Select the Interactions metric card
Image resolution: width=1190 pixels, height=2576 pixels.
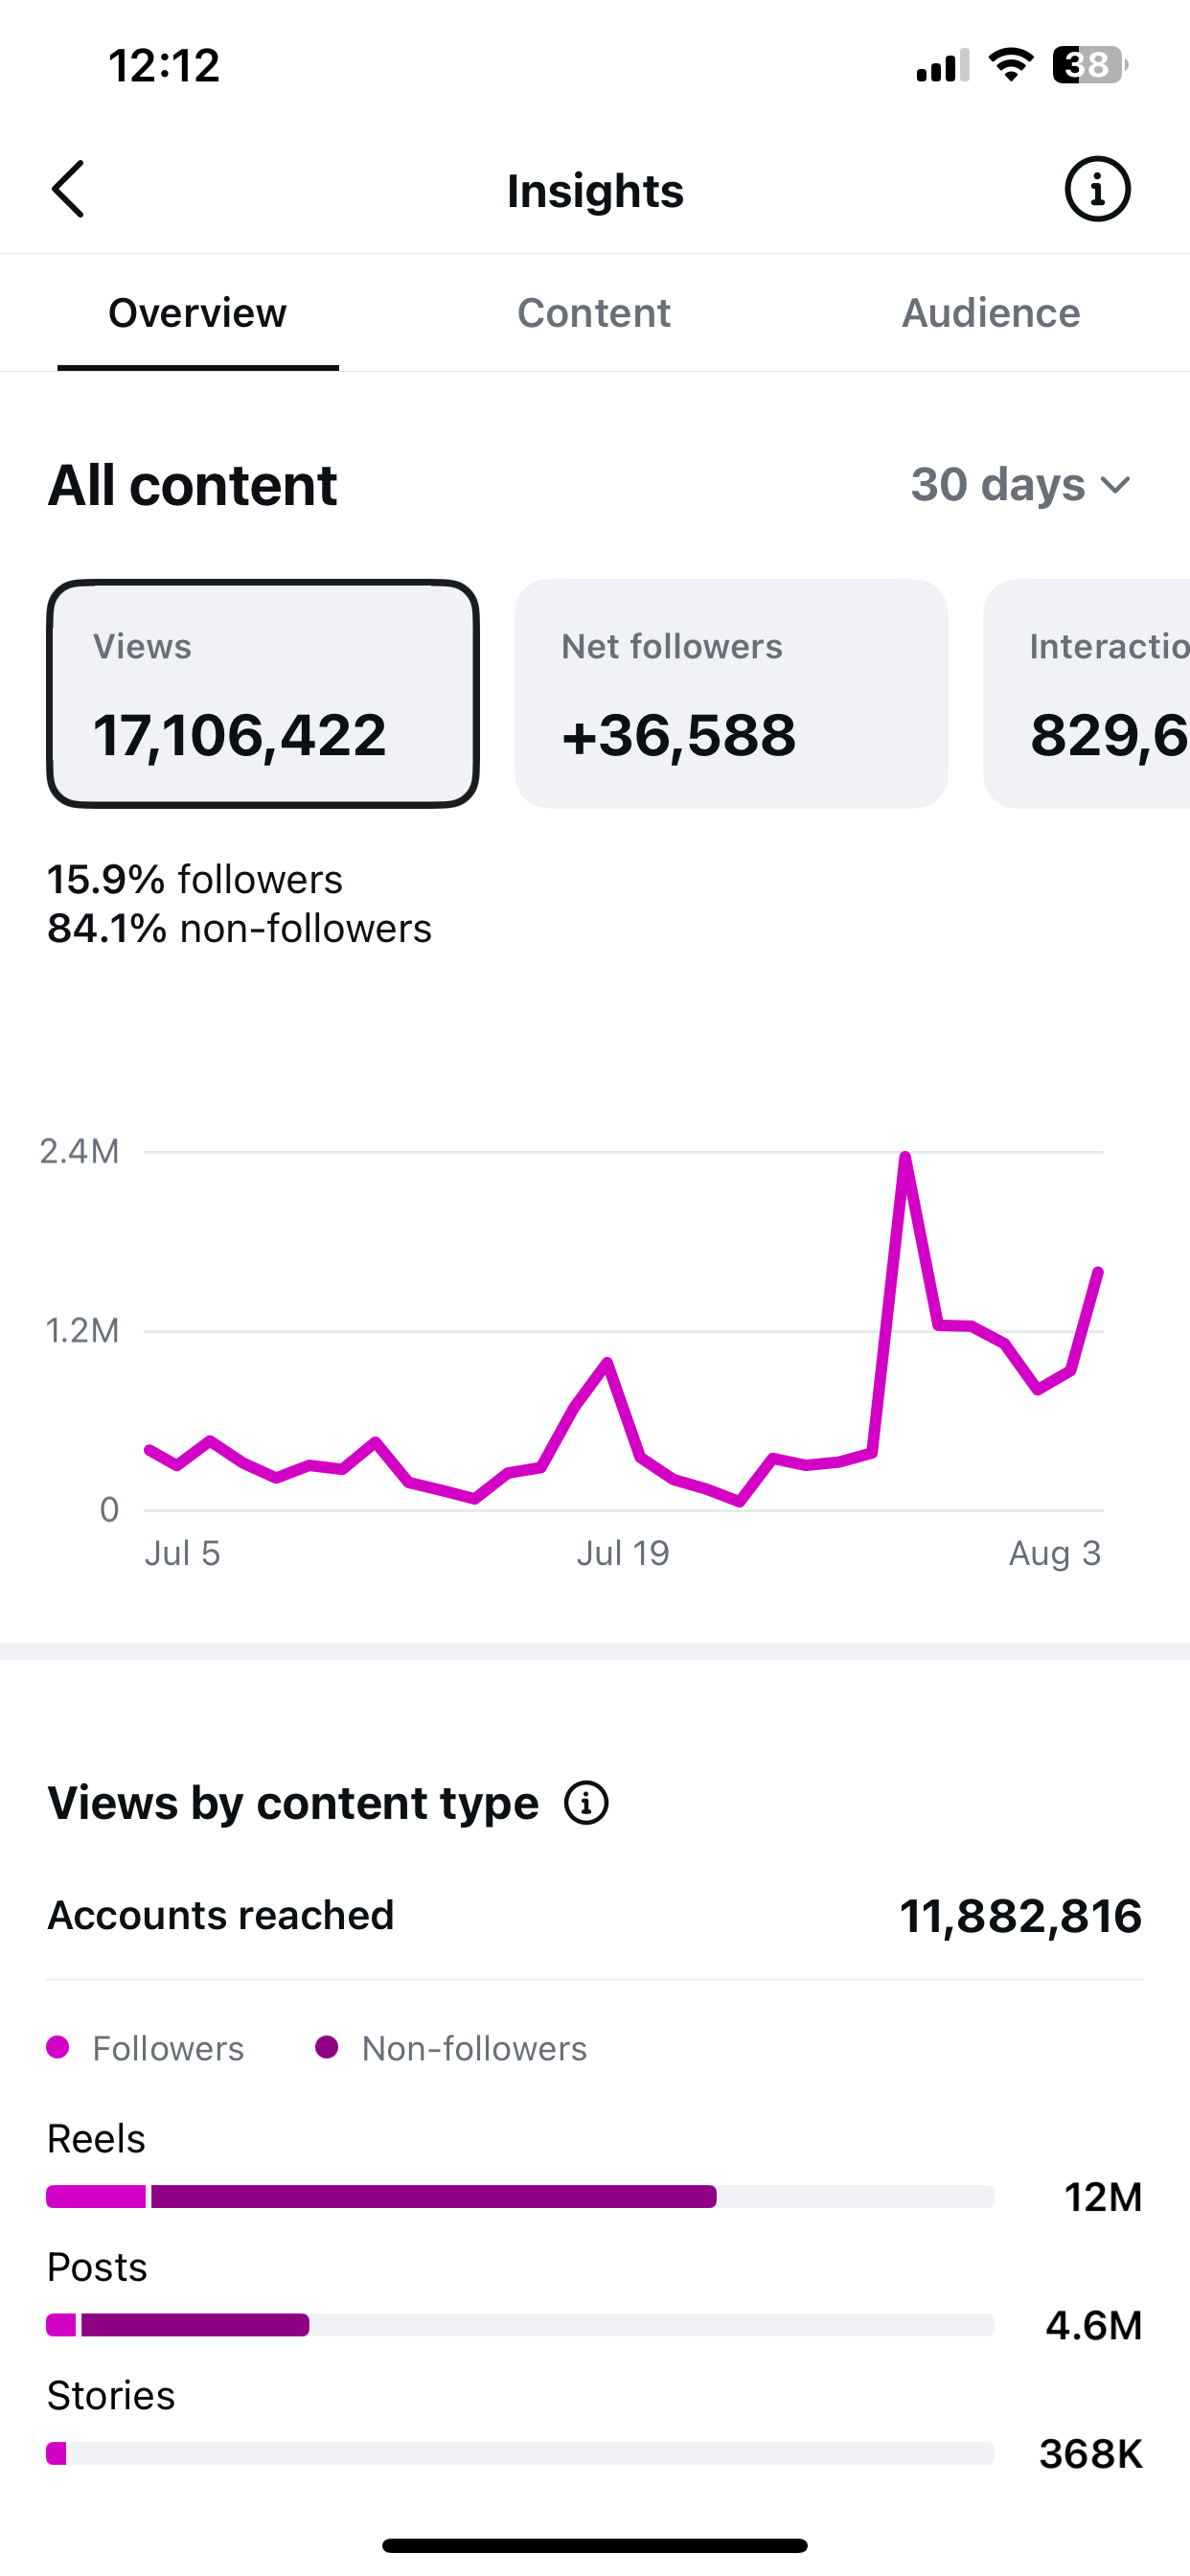pos(1087,694)
